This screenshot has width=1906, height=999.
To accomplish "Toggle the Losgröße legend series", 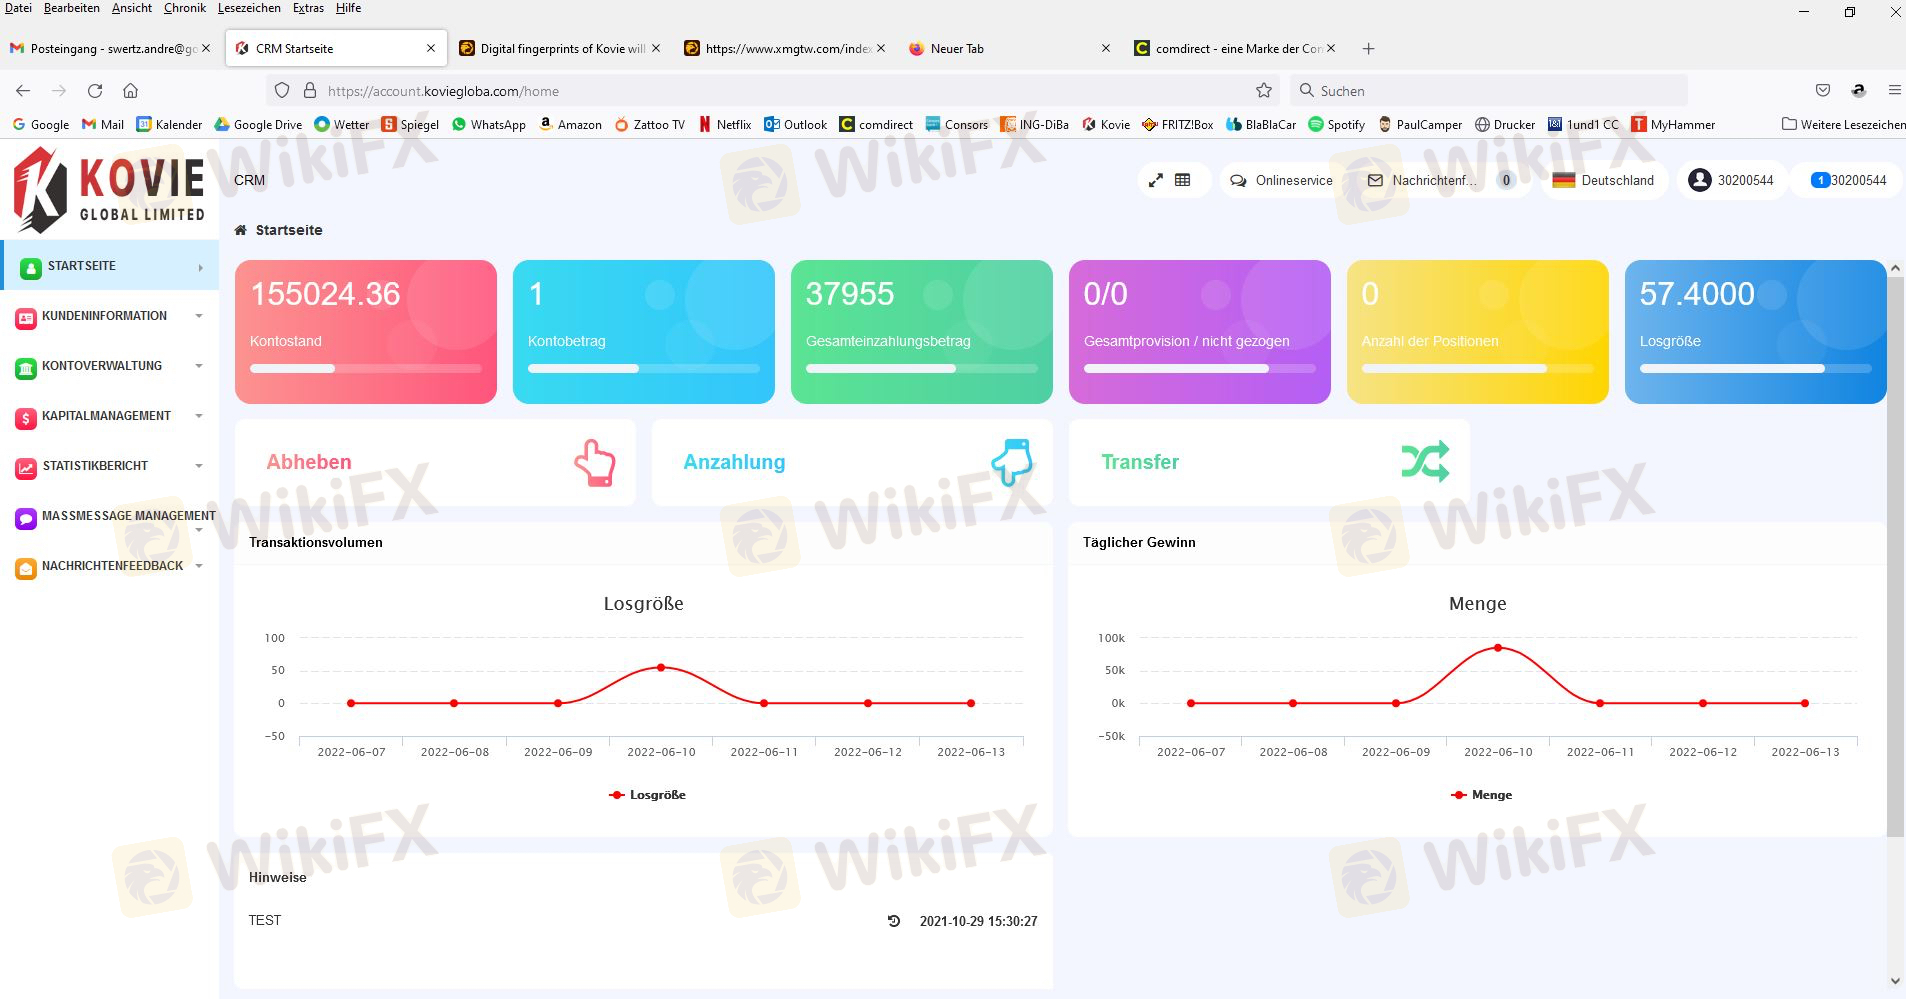I will click(647, 795).
